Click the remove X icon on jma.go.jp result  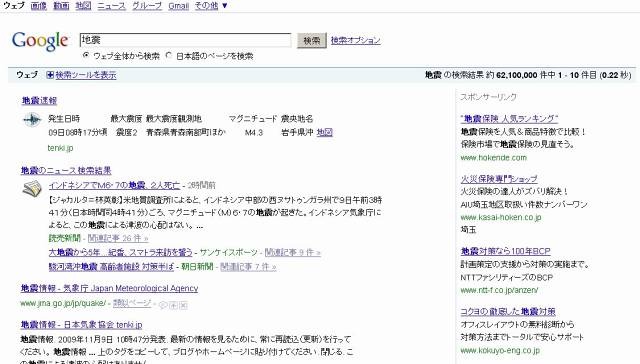[x=183, y=305]
